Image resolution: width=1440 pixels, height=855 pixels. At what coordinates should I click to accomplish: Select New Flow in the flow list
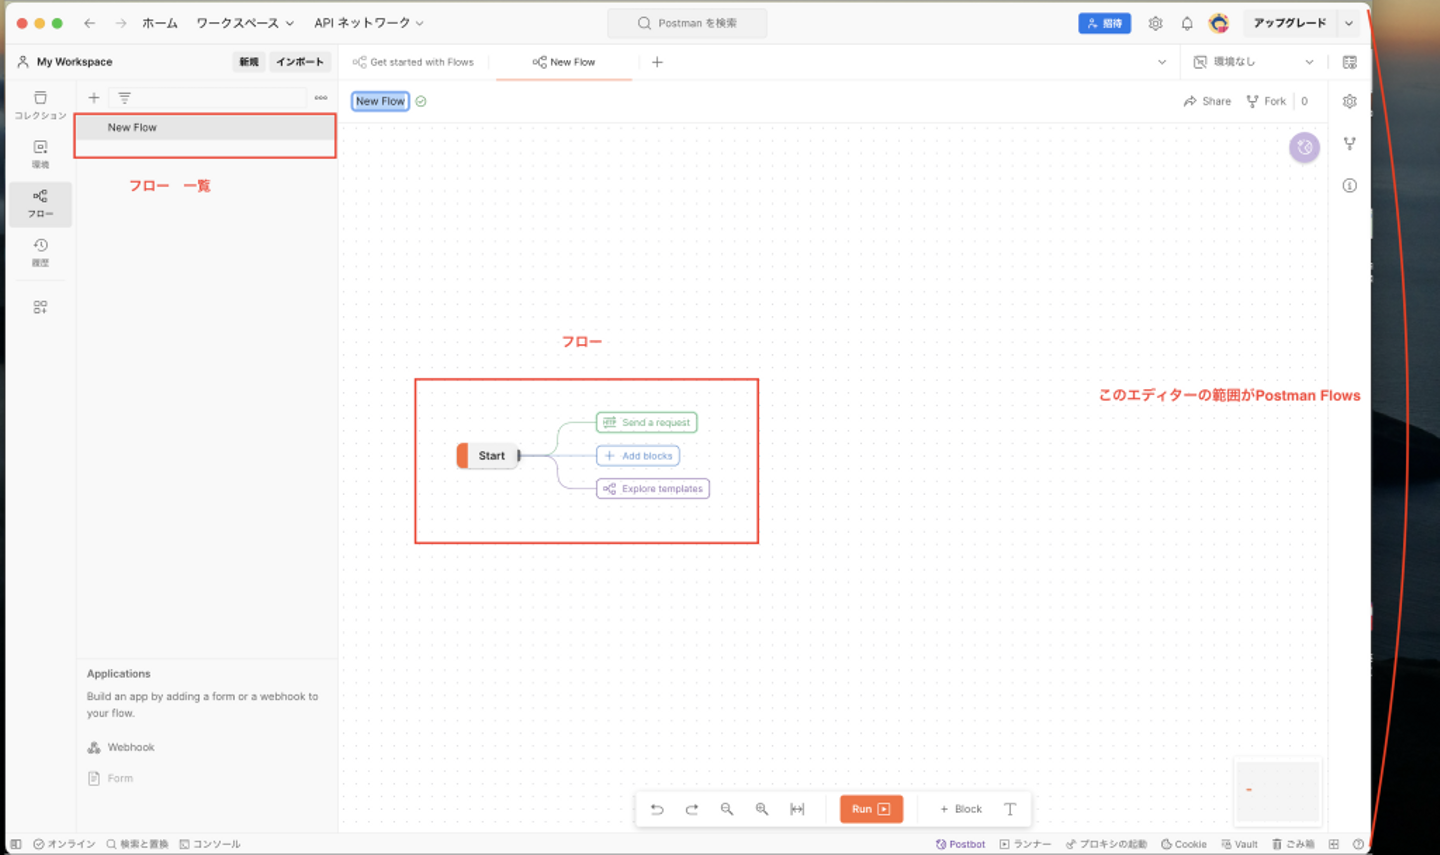tap(205, 128)
